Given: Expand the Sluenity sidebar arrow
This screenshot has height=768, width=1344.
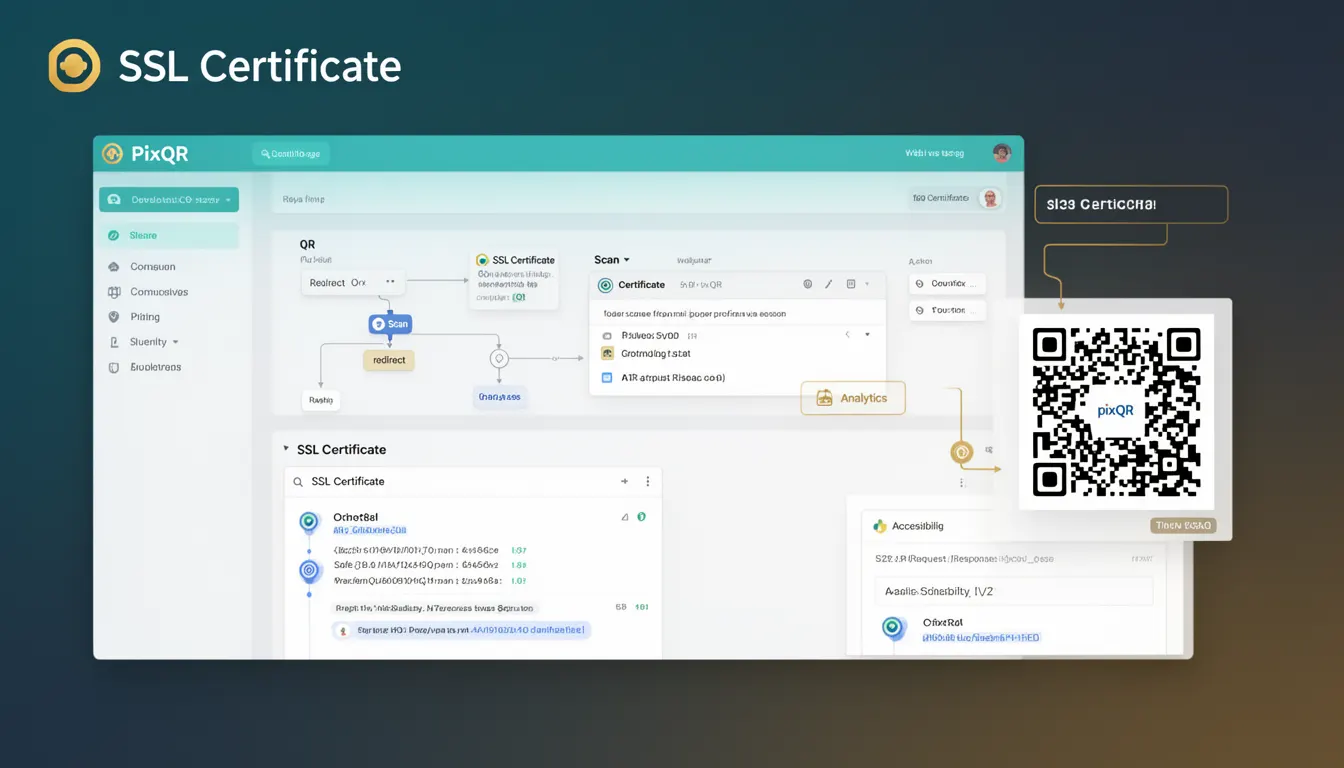Looking at the screenshot, I should 176,342.
